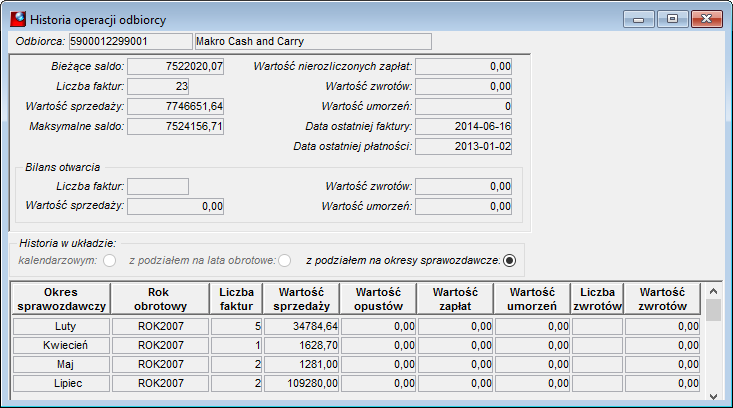The height and width of the screenshot is (408, 733).
Task: Select z podziałem na okresy sprawozdawcze radio
Action: click(x=509, y=260)
